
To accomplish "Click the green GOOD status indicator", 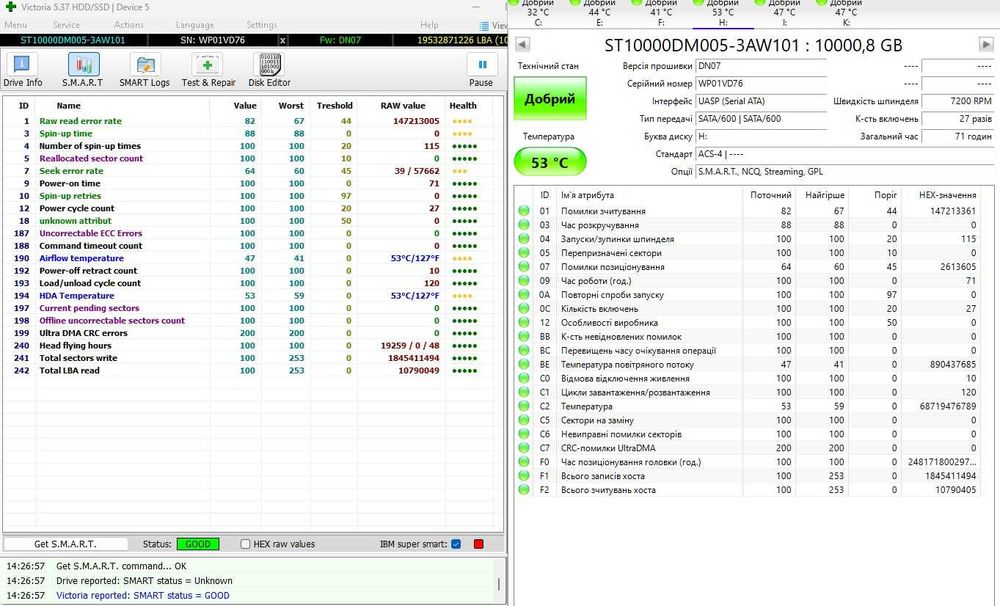I will tap(198, 544).
